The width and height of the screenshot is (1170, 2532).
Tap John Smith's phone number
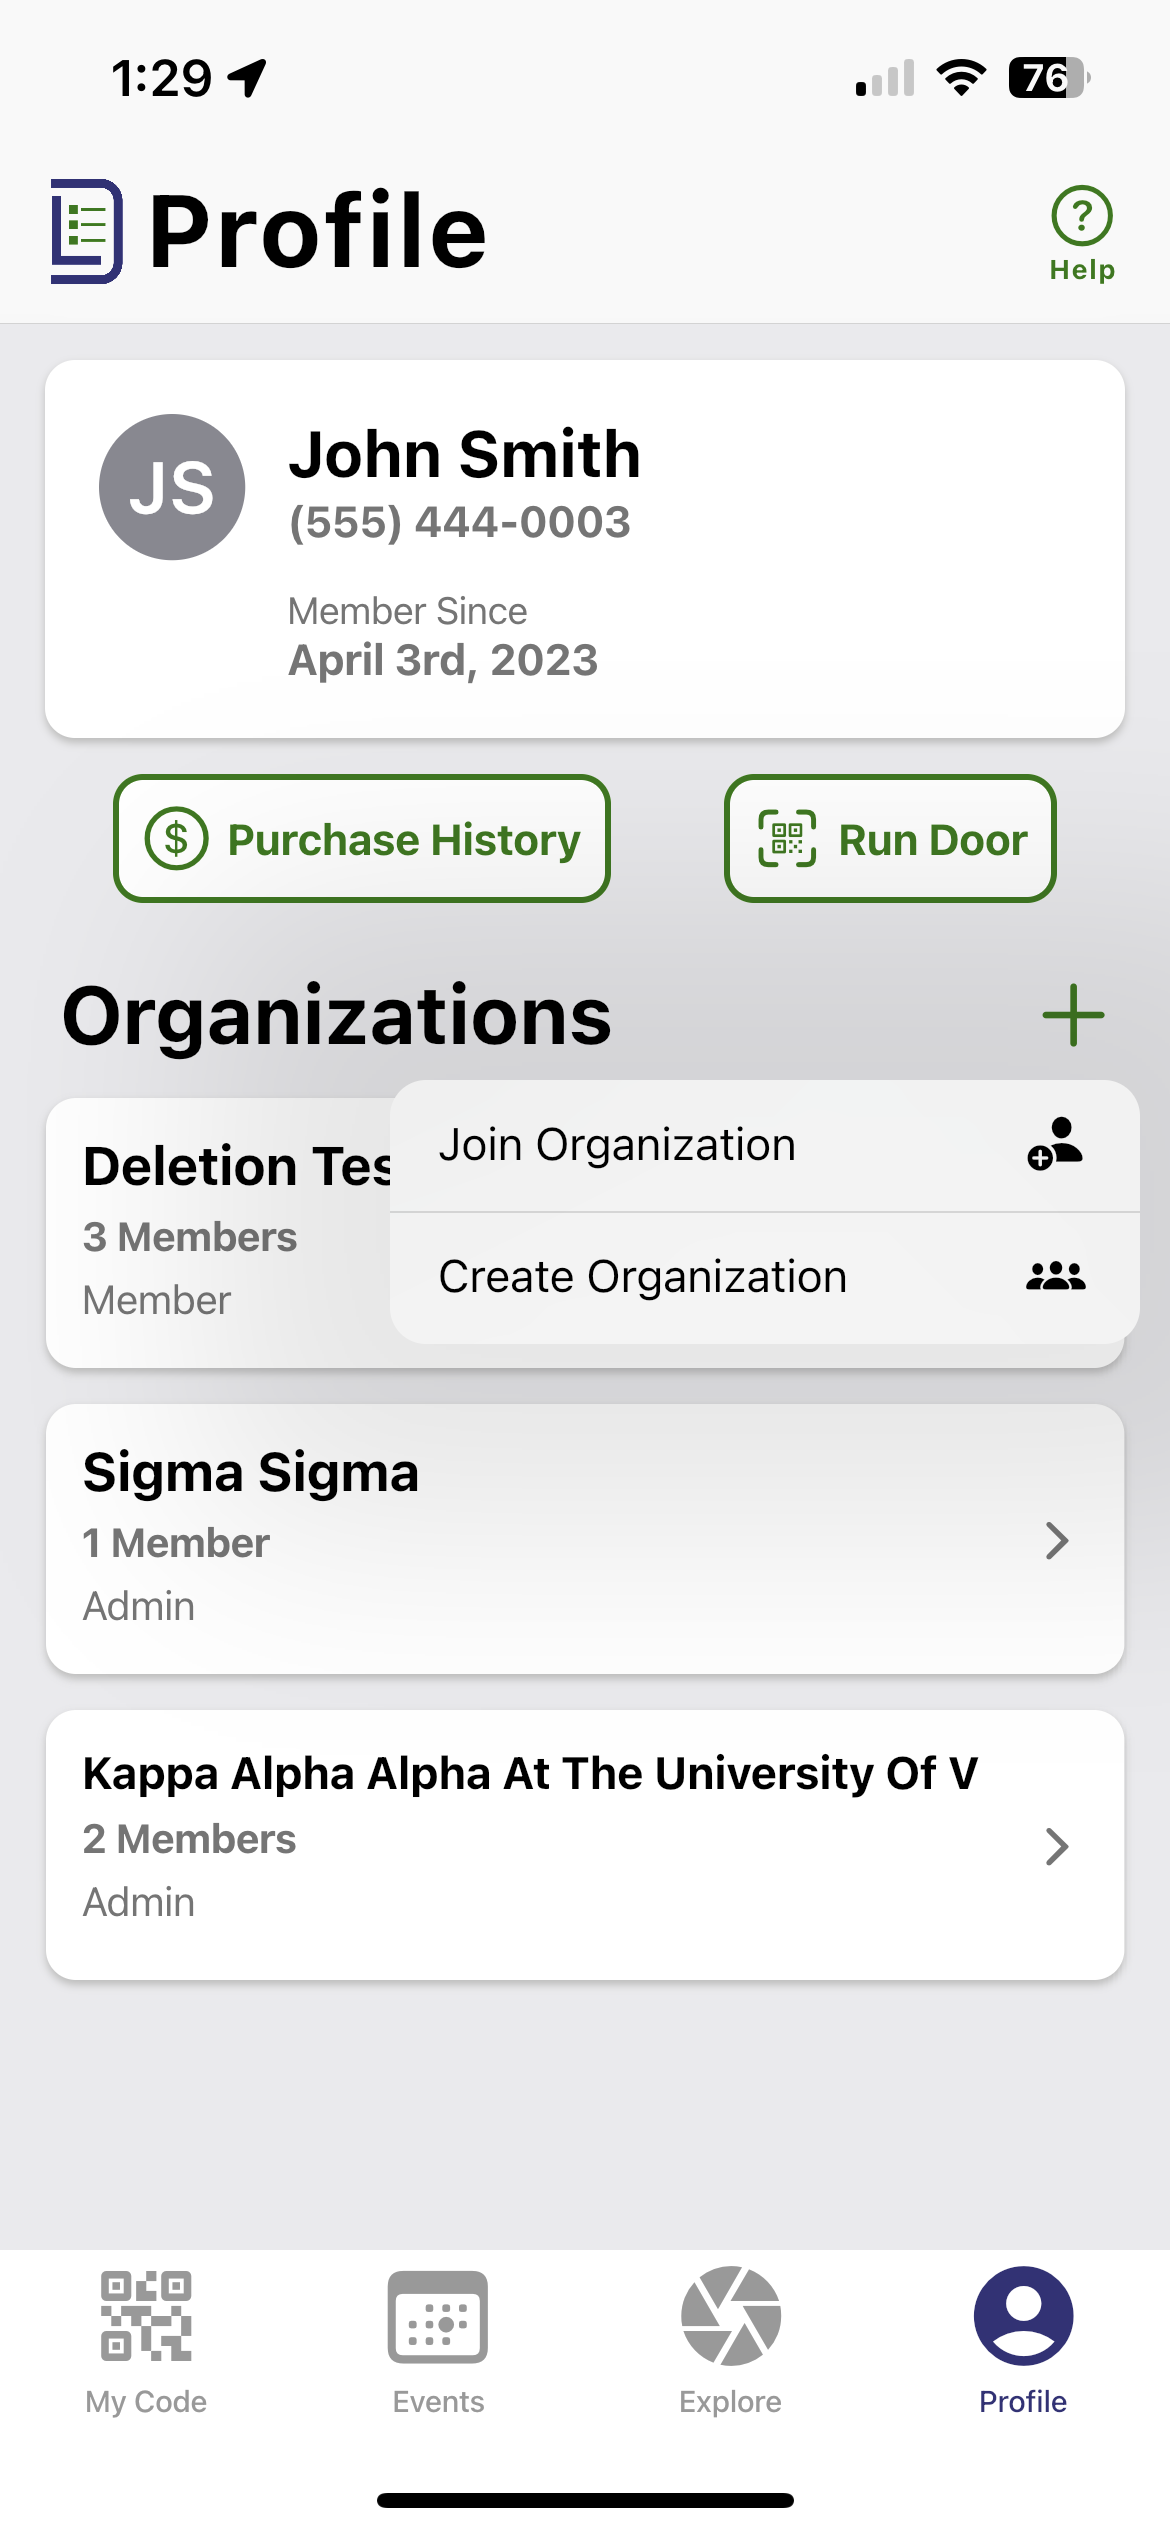(x=460, y=522)
